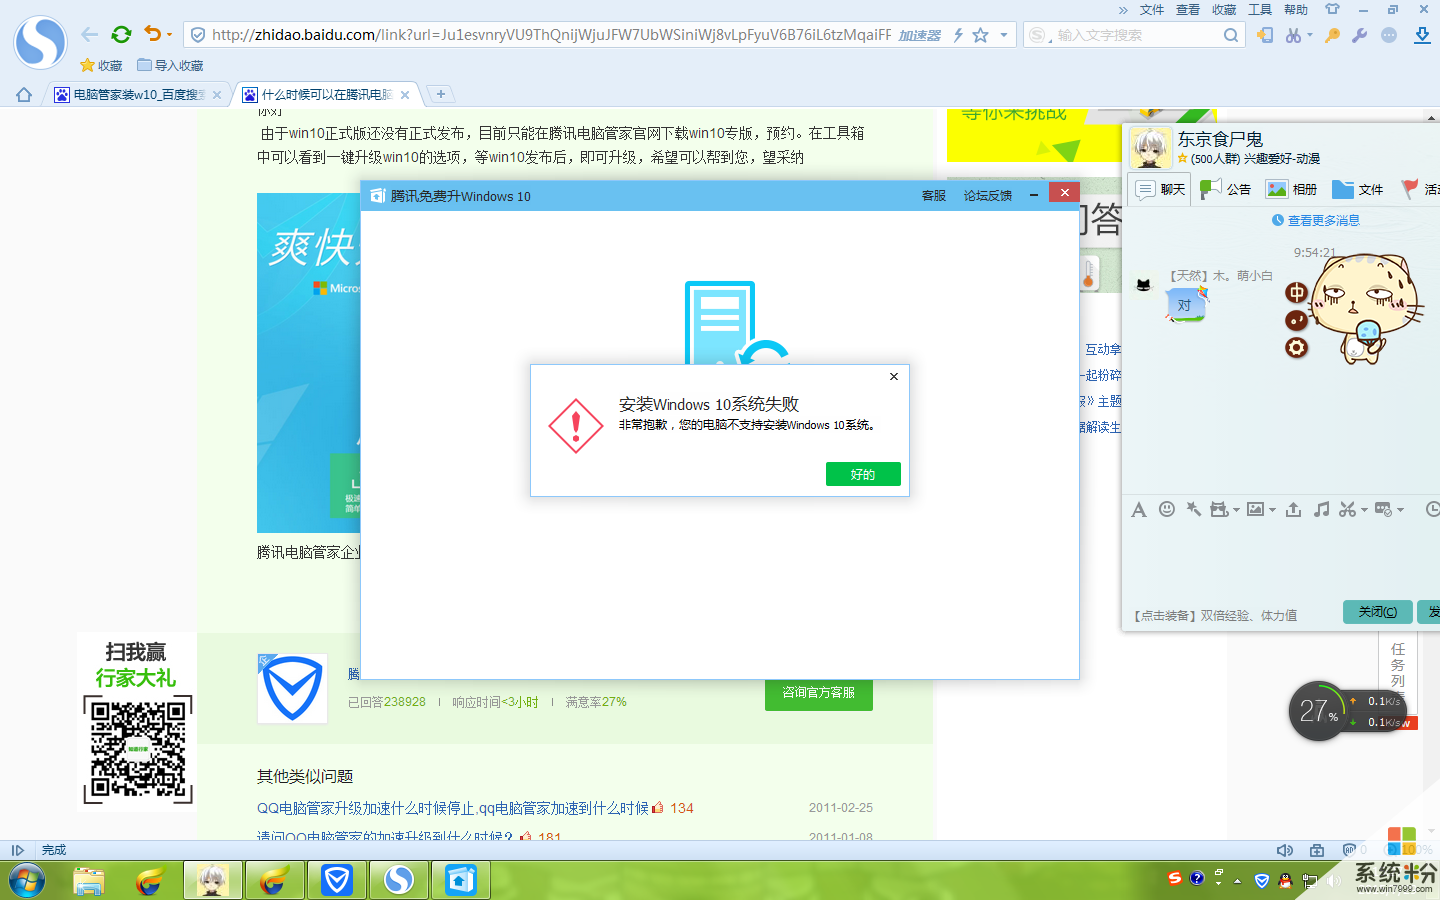Open a new tab with the plus button

pyautogui.click(x=440, y=94)
